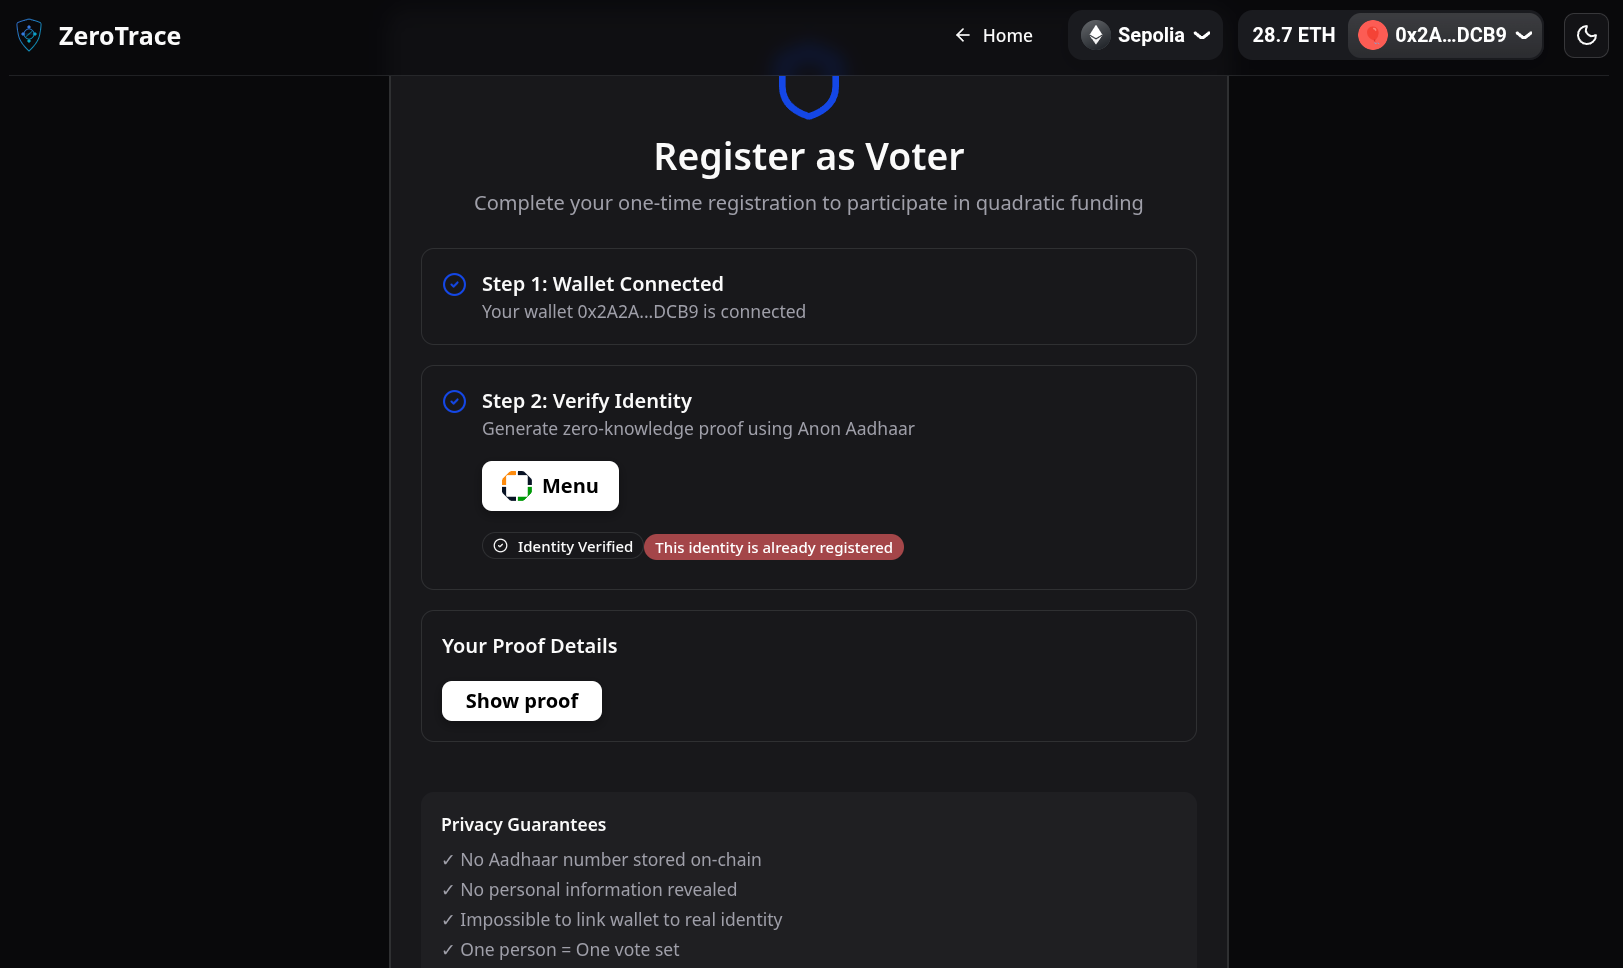Click the ZeroTrace brand name
This screenshot has width=1623, height=968.
coord(119,36)
